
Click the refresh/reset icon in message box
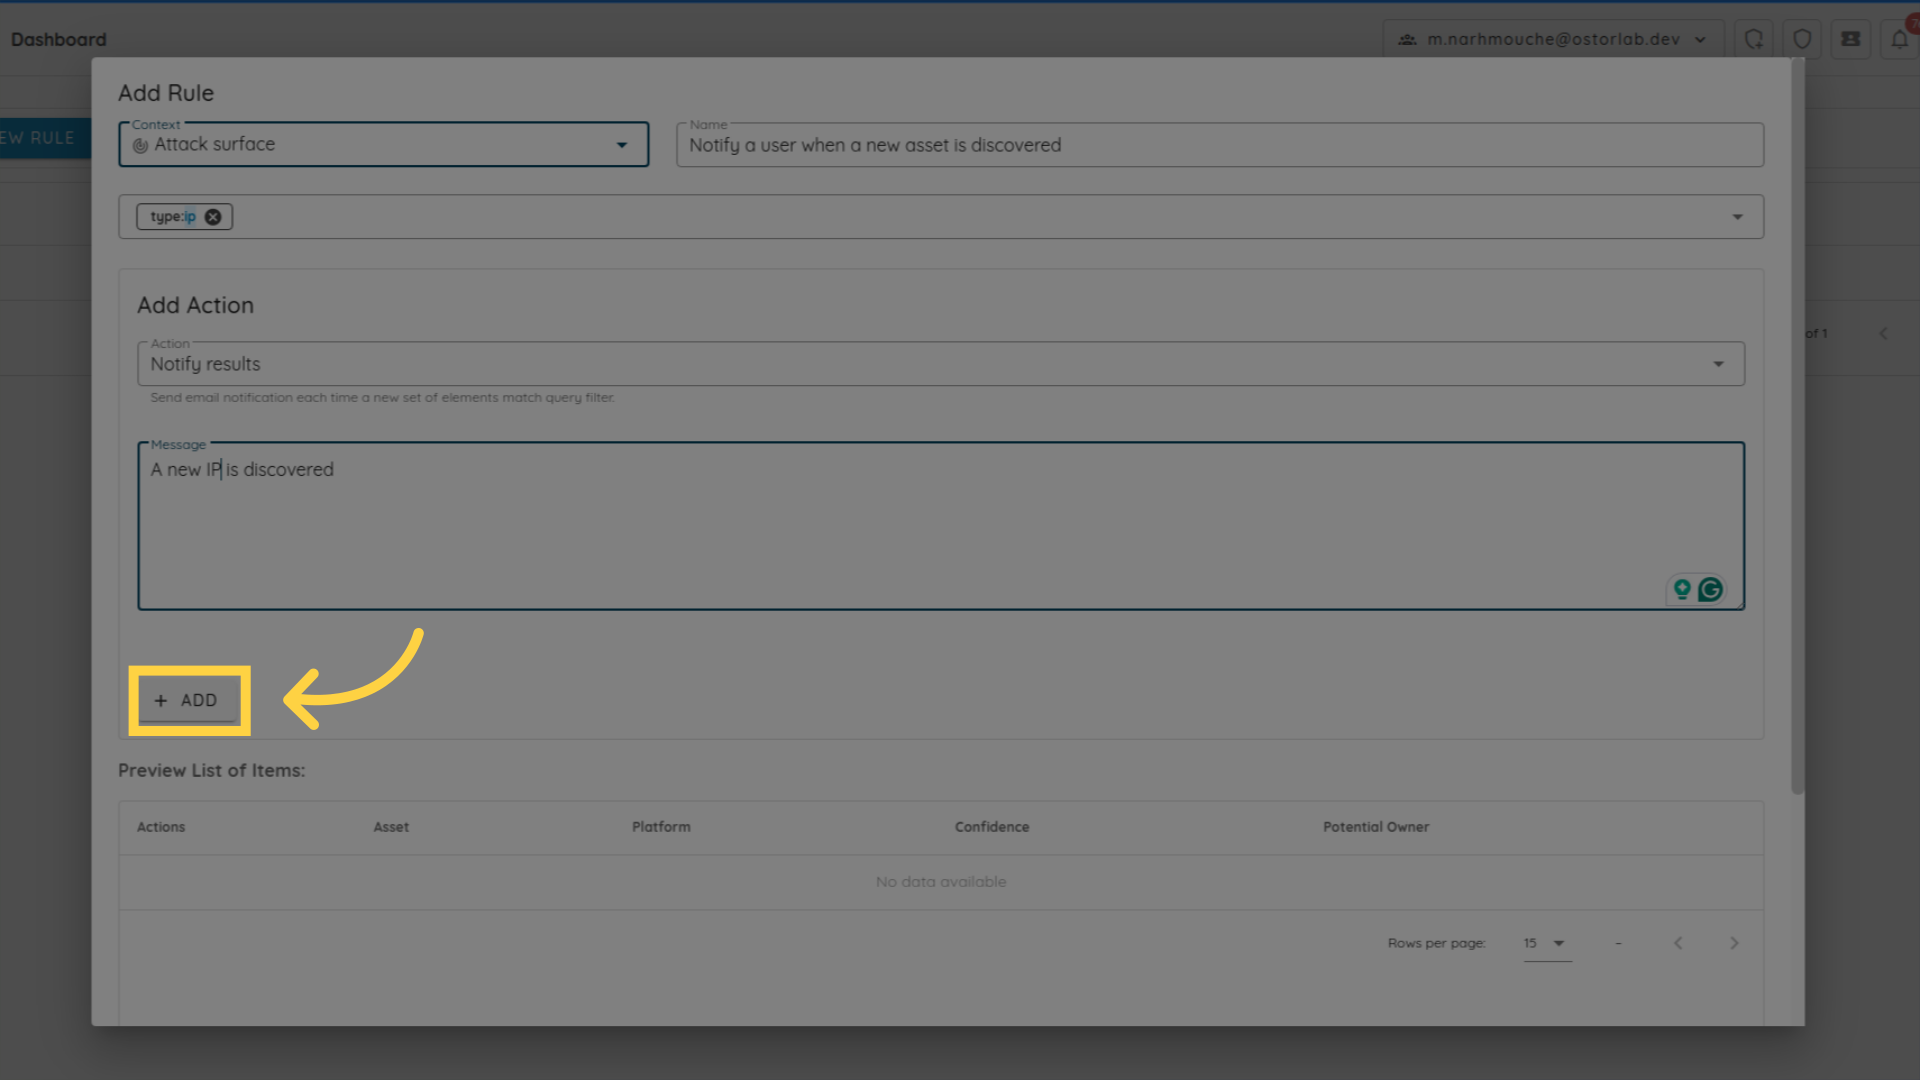click(x=1710, y=589)
